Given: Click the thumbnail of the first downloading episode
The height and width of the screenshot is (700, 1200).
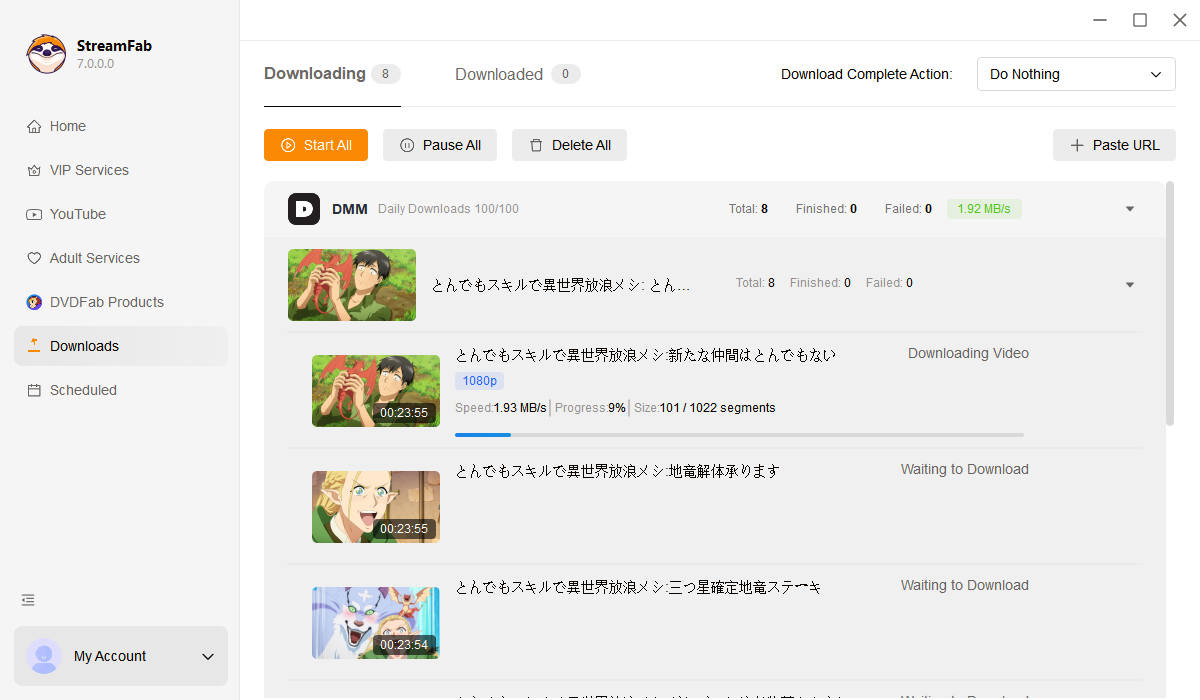Looking at the screenshot, I should [x=375, y=390].
